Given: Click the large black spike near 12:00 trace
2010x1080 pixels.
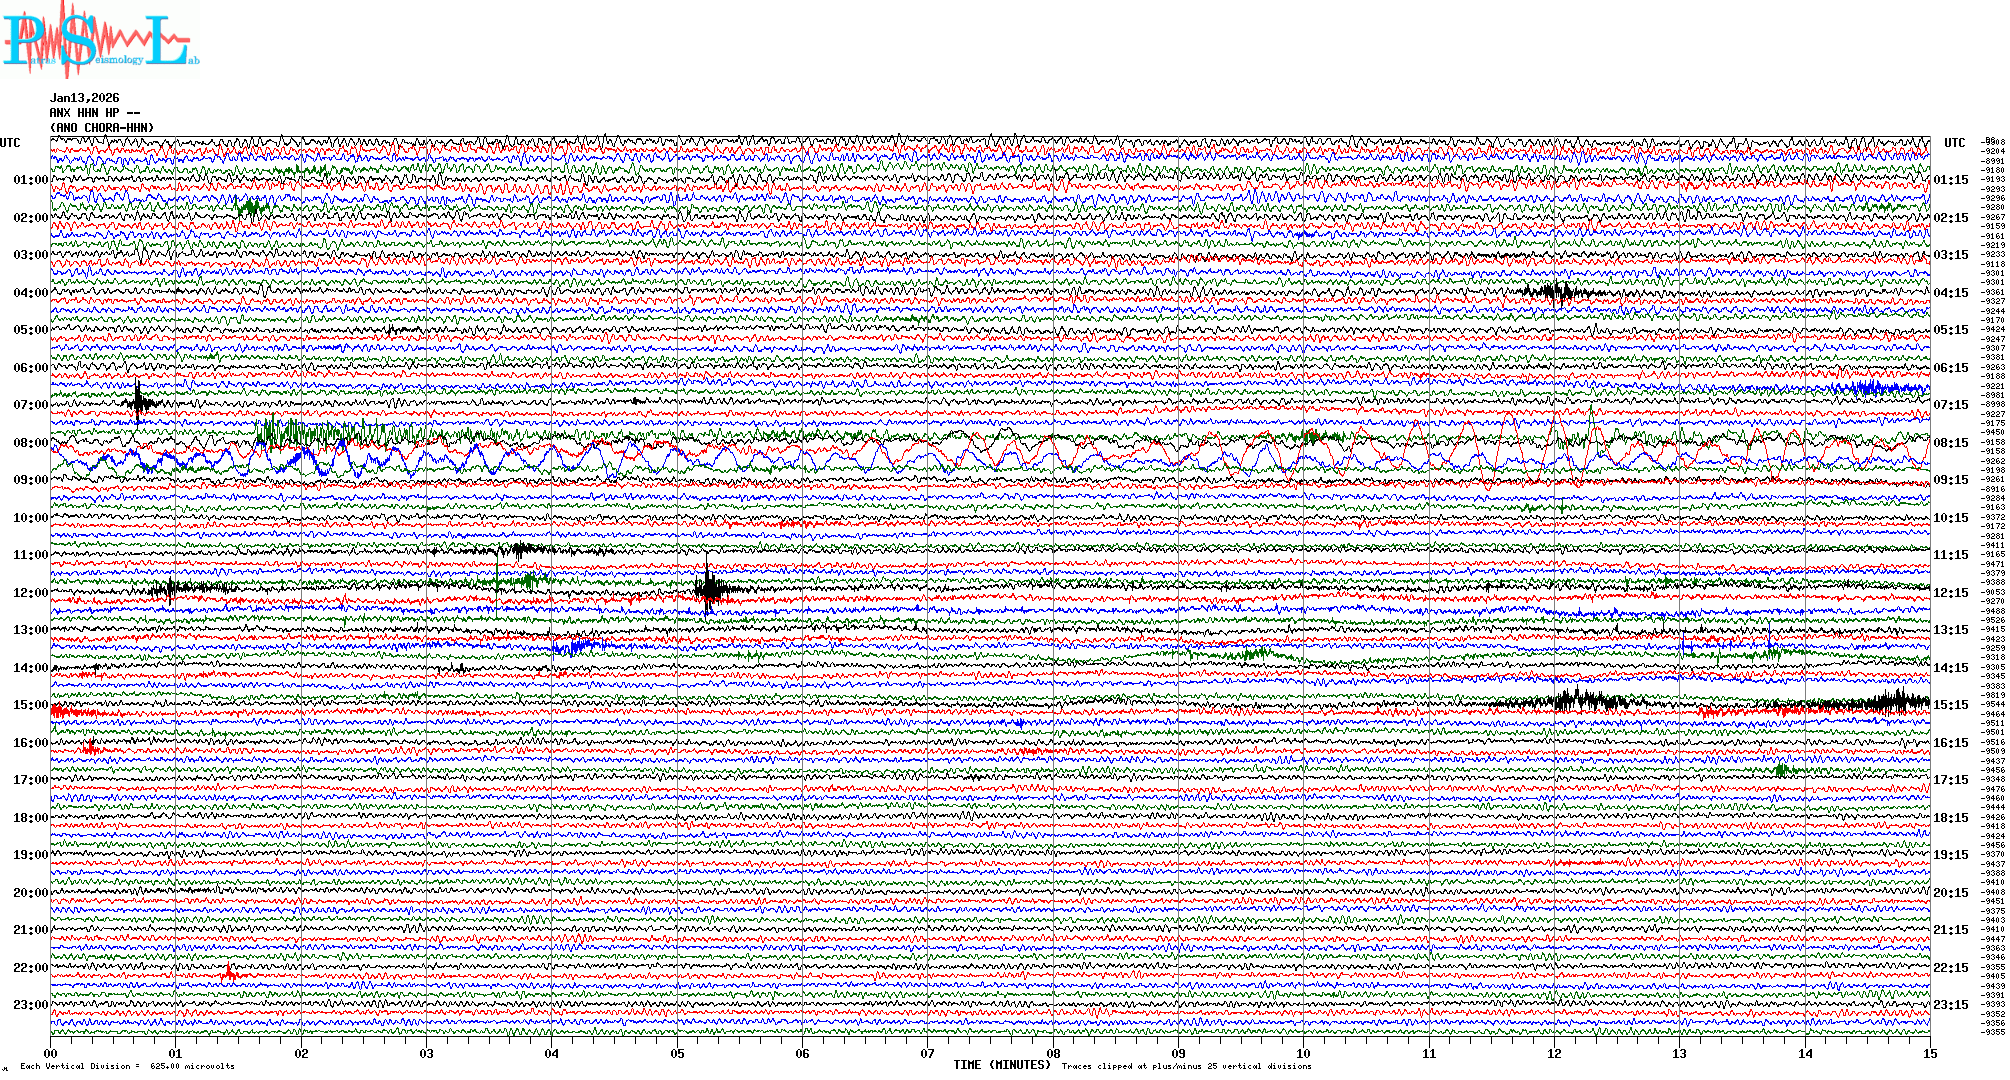Looking at the screenshot, I should pos(708,588).
